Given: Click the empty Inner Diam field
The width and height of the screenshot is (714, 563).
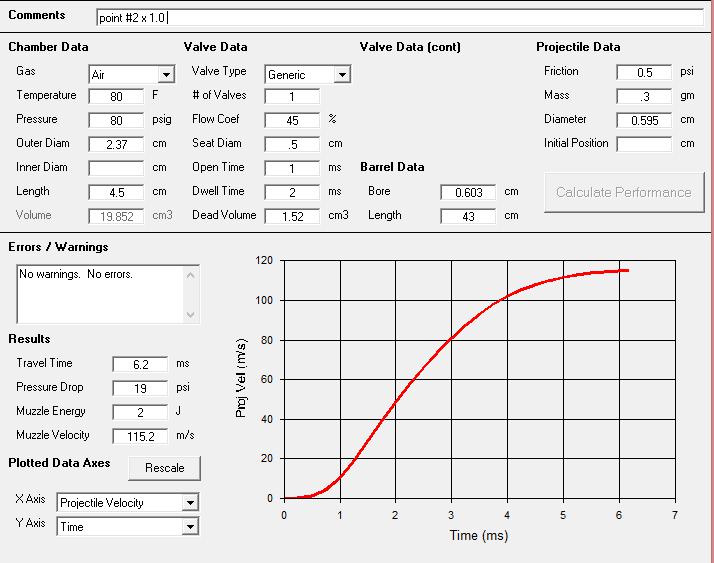Looking at the screenshot, I should pyautogui.click(x=116, y=168).
